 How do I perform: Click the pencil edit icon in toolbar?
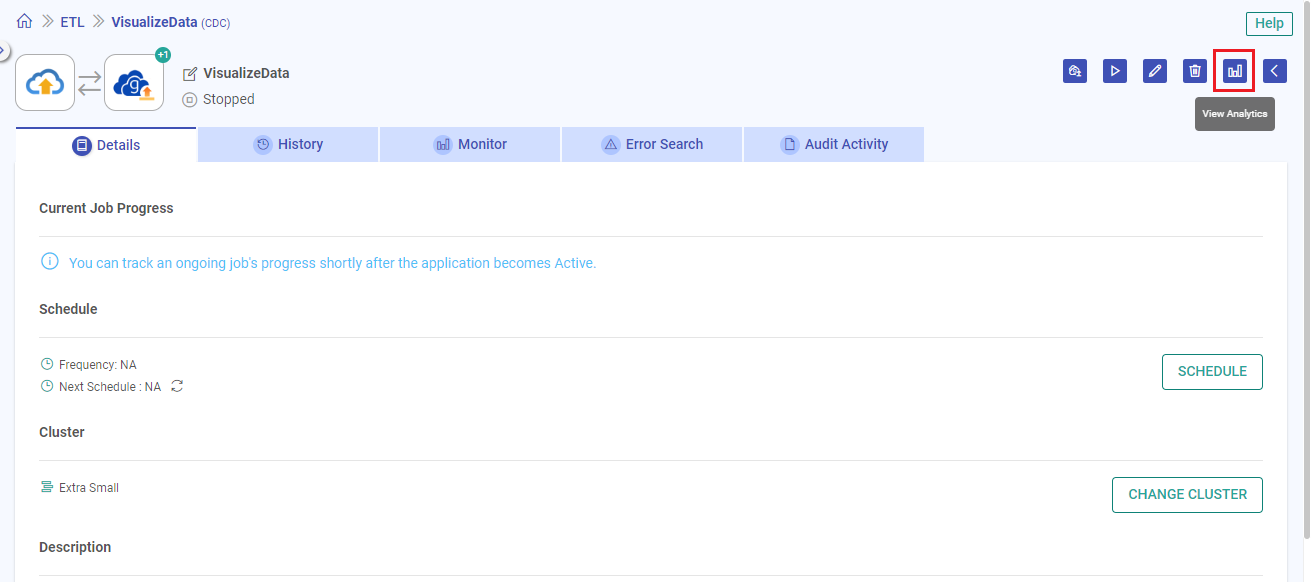tap(1154, 71)
